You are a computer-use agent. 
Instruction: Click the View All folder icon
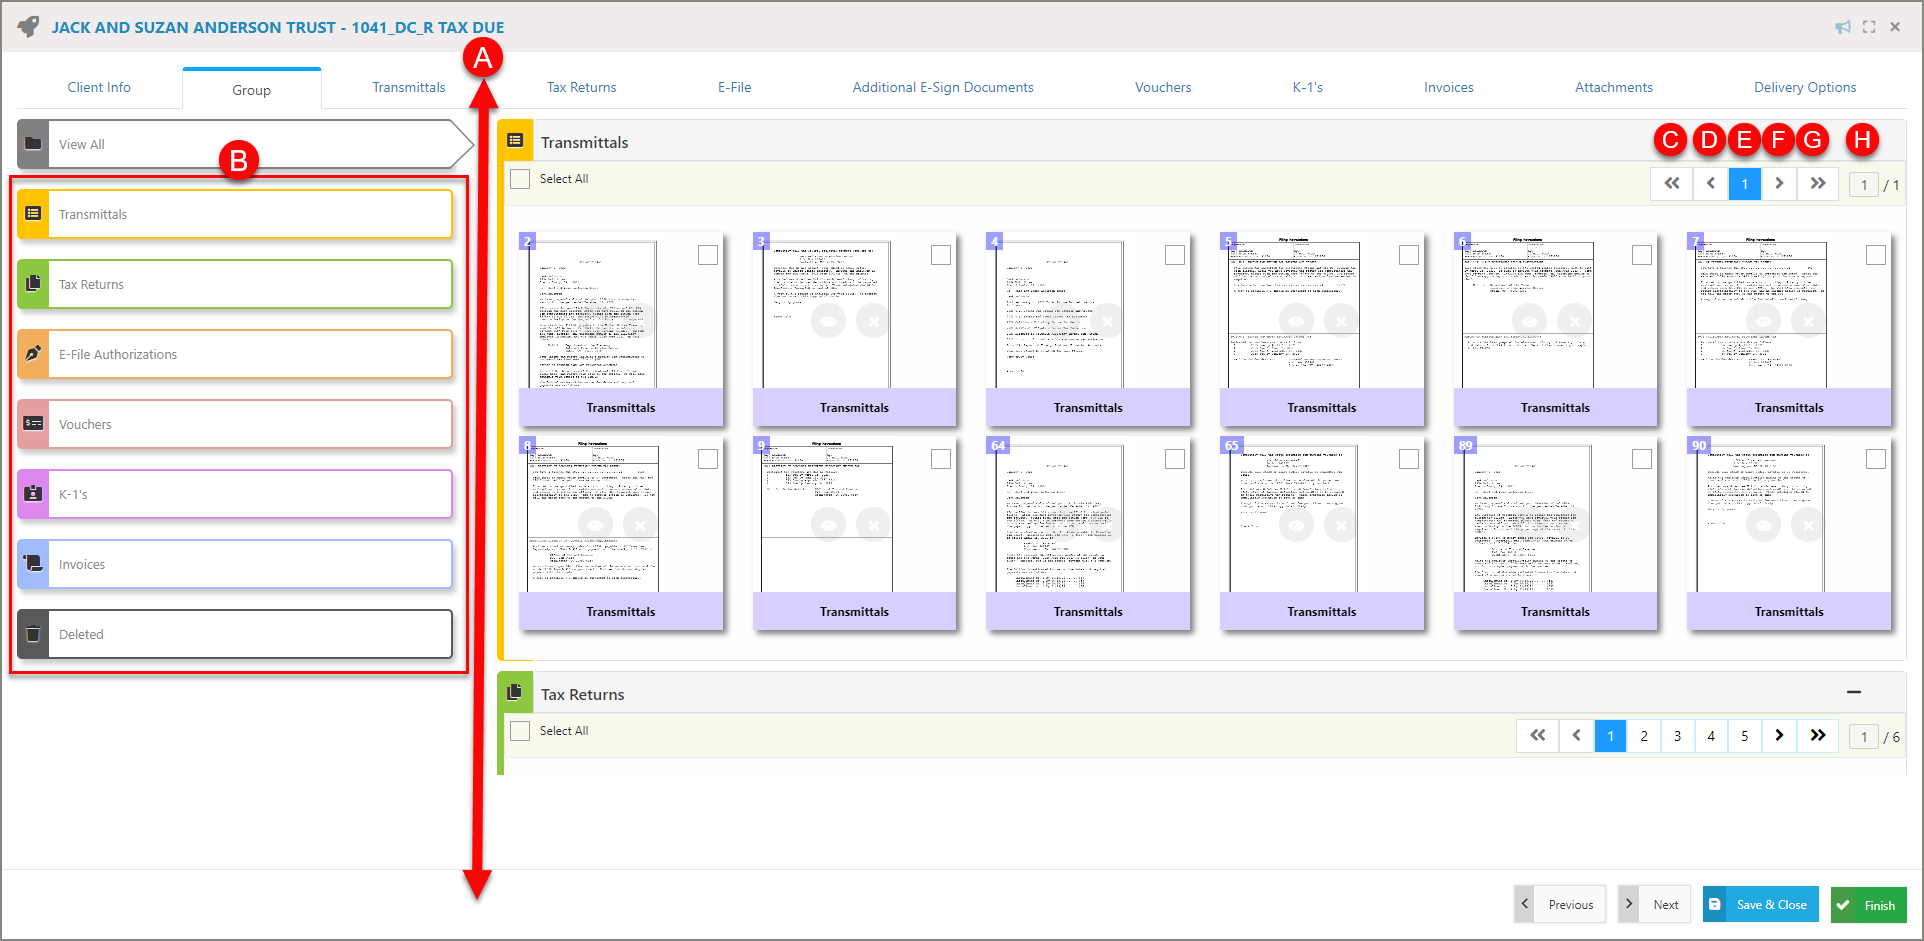[x=33, y=144]
